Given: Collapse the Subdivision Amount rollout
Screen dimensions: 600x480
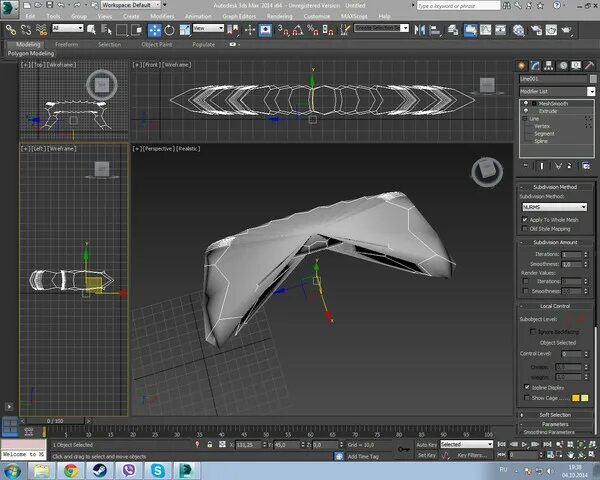Looking at the screenshot, I should point(555,243).
